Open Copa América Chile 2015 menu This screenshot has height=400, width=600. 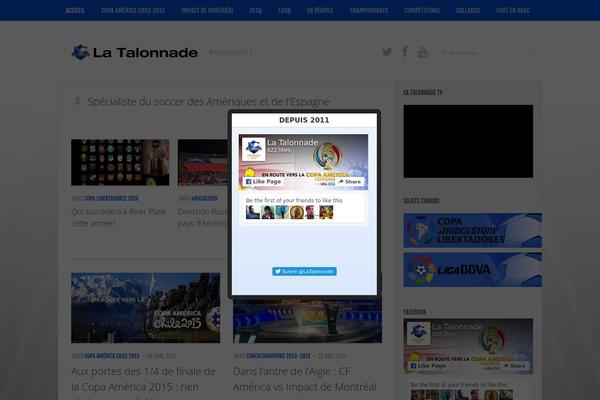click(x=133, y=11)
